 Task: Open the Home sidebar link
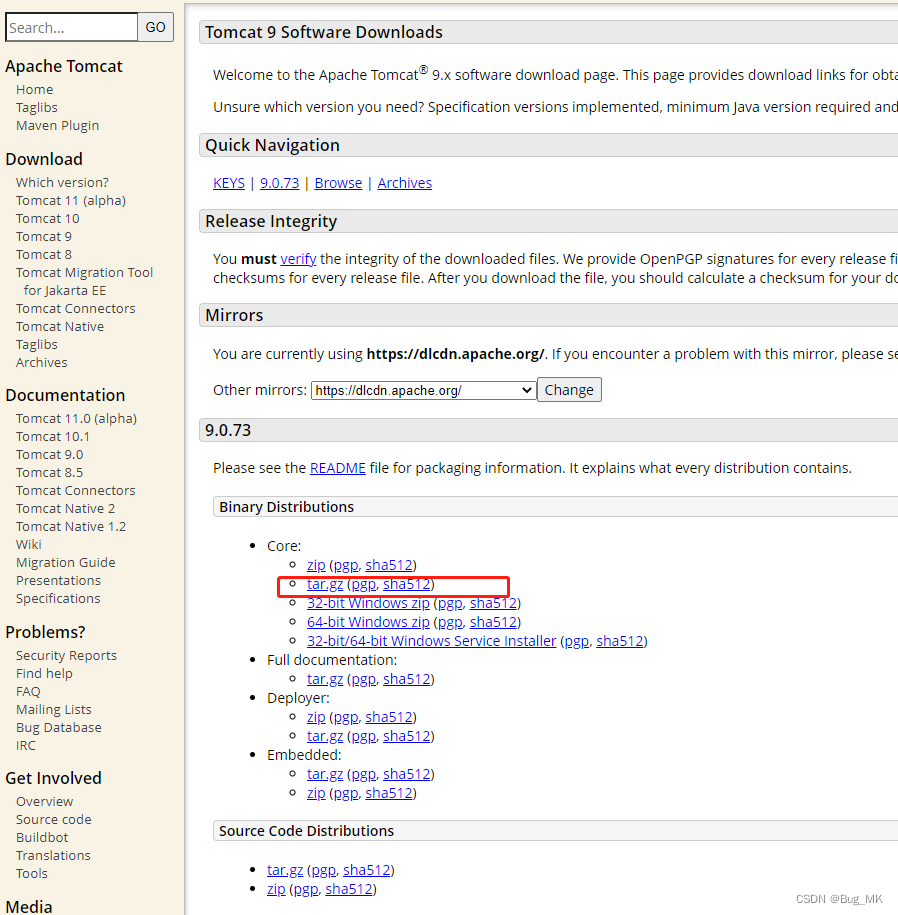(34, 89)
